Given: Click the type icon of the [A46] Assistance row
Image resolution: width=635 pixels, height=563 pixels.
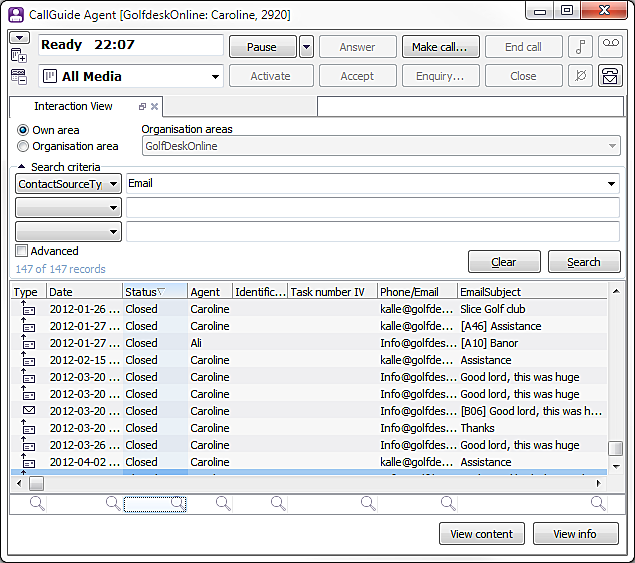Looking at the screenshot, I should tap(28, 325).
